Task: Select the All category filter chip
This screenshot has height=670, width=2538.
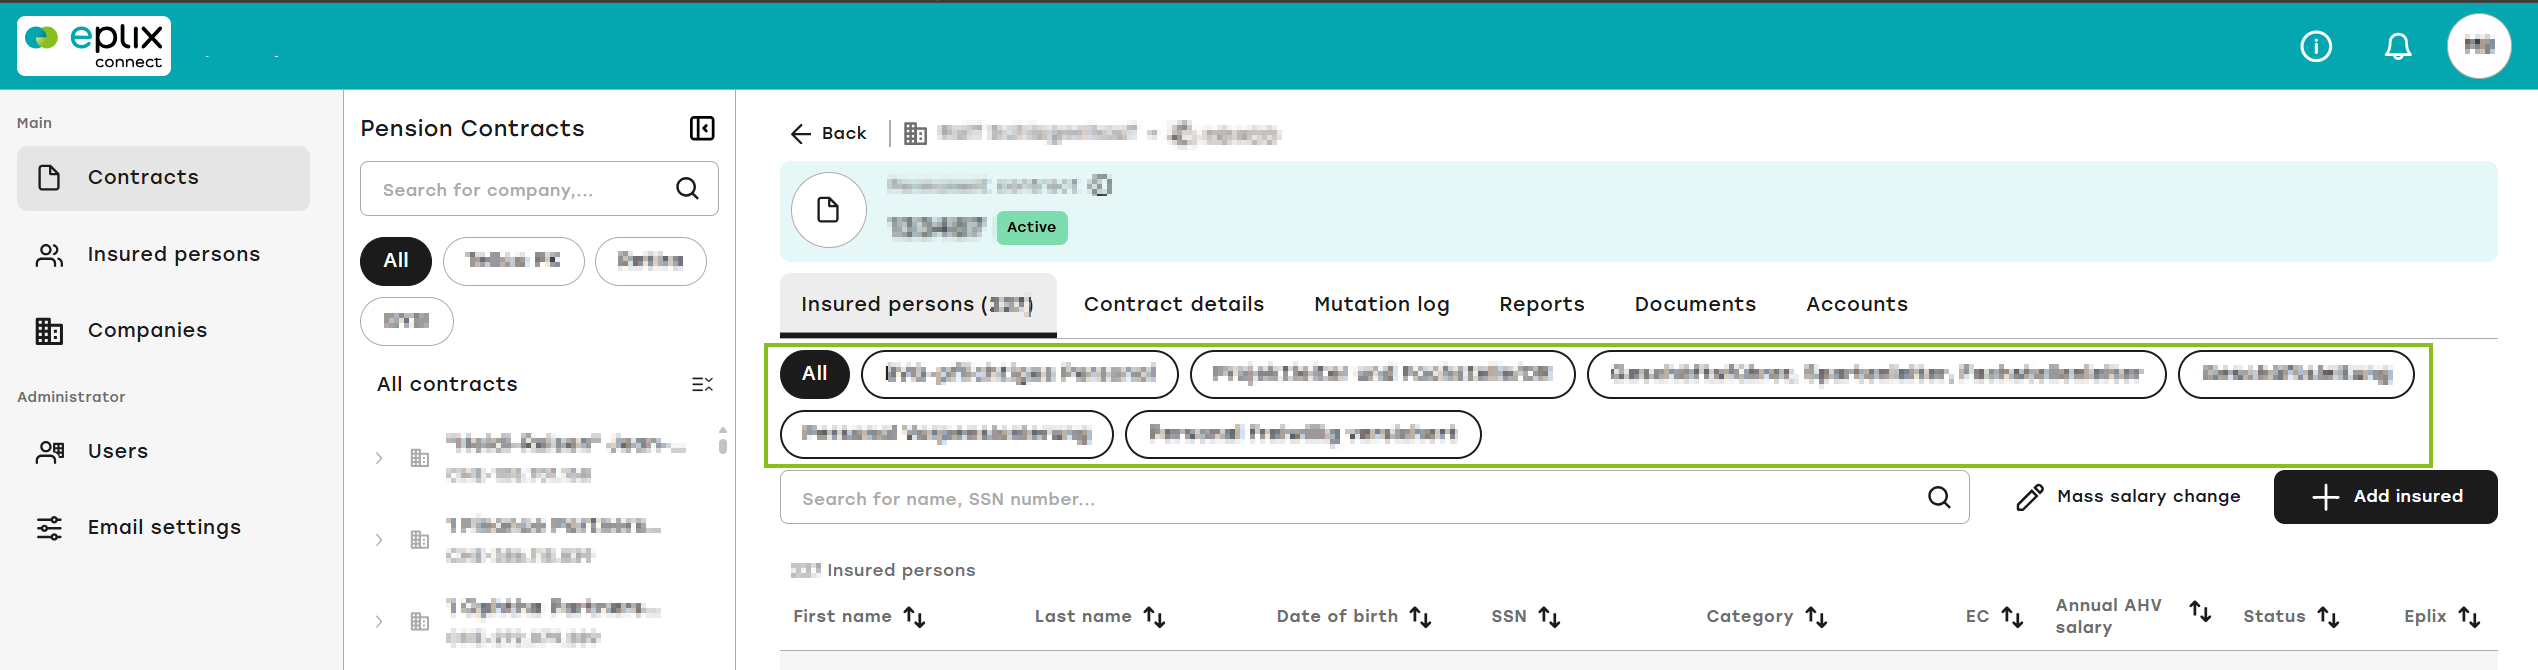Action: (815, 374)
